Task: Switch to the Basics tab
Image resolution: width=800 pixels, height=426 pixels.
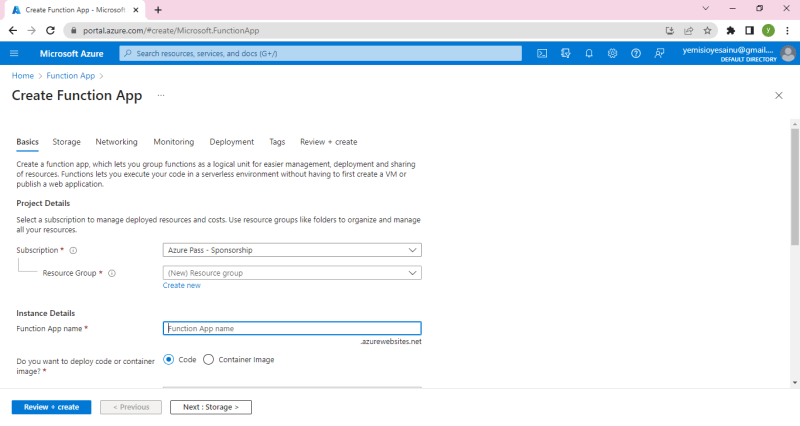Action: coord(28,142)
